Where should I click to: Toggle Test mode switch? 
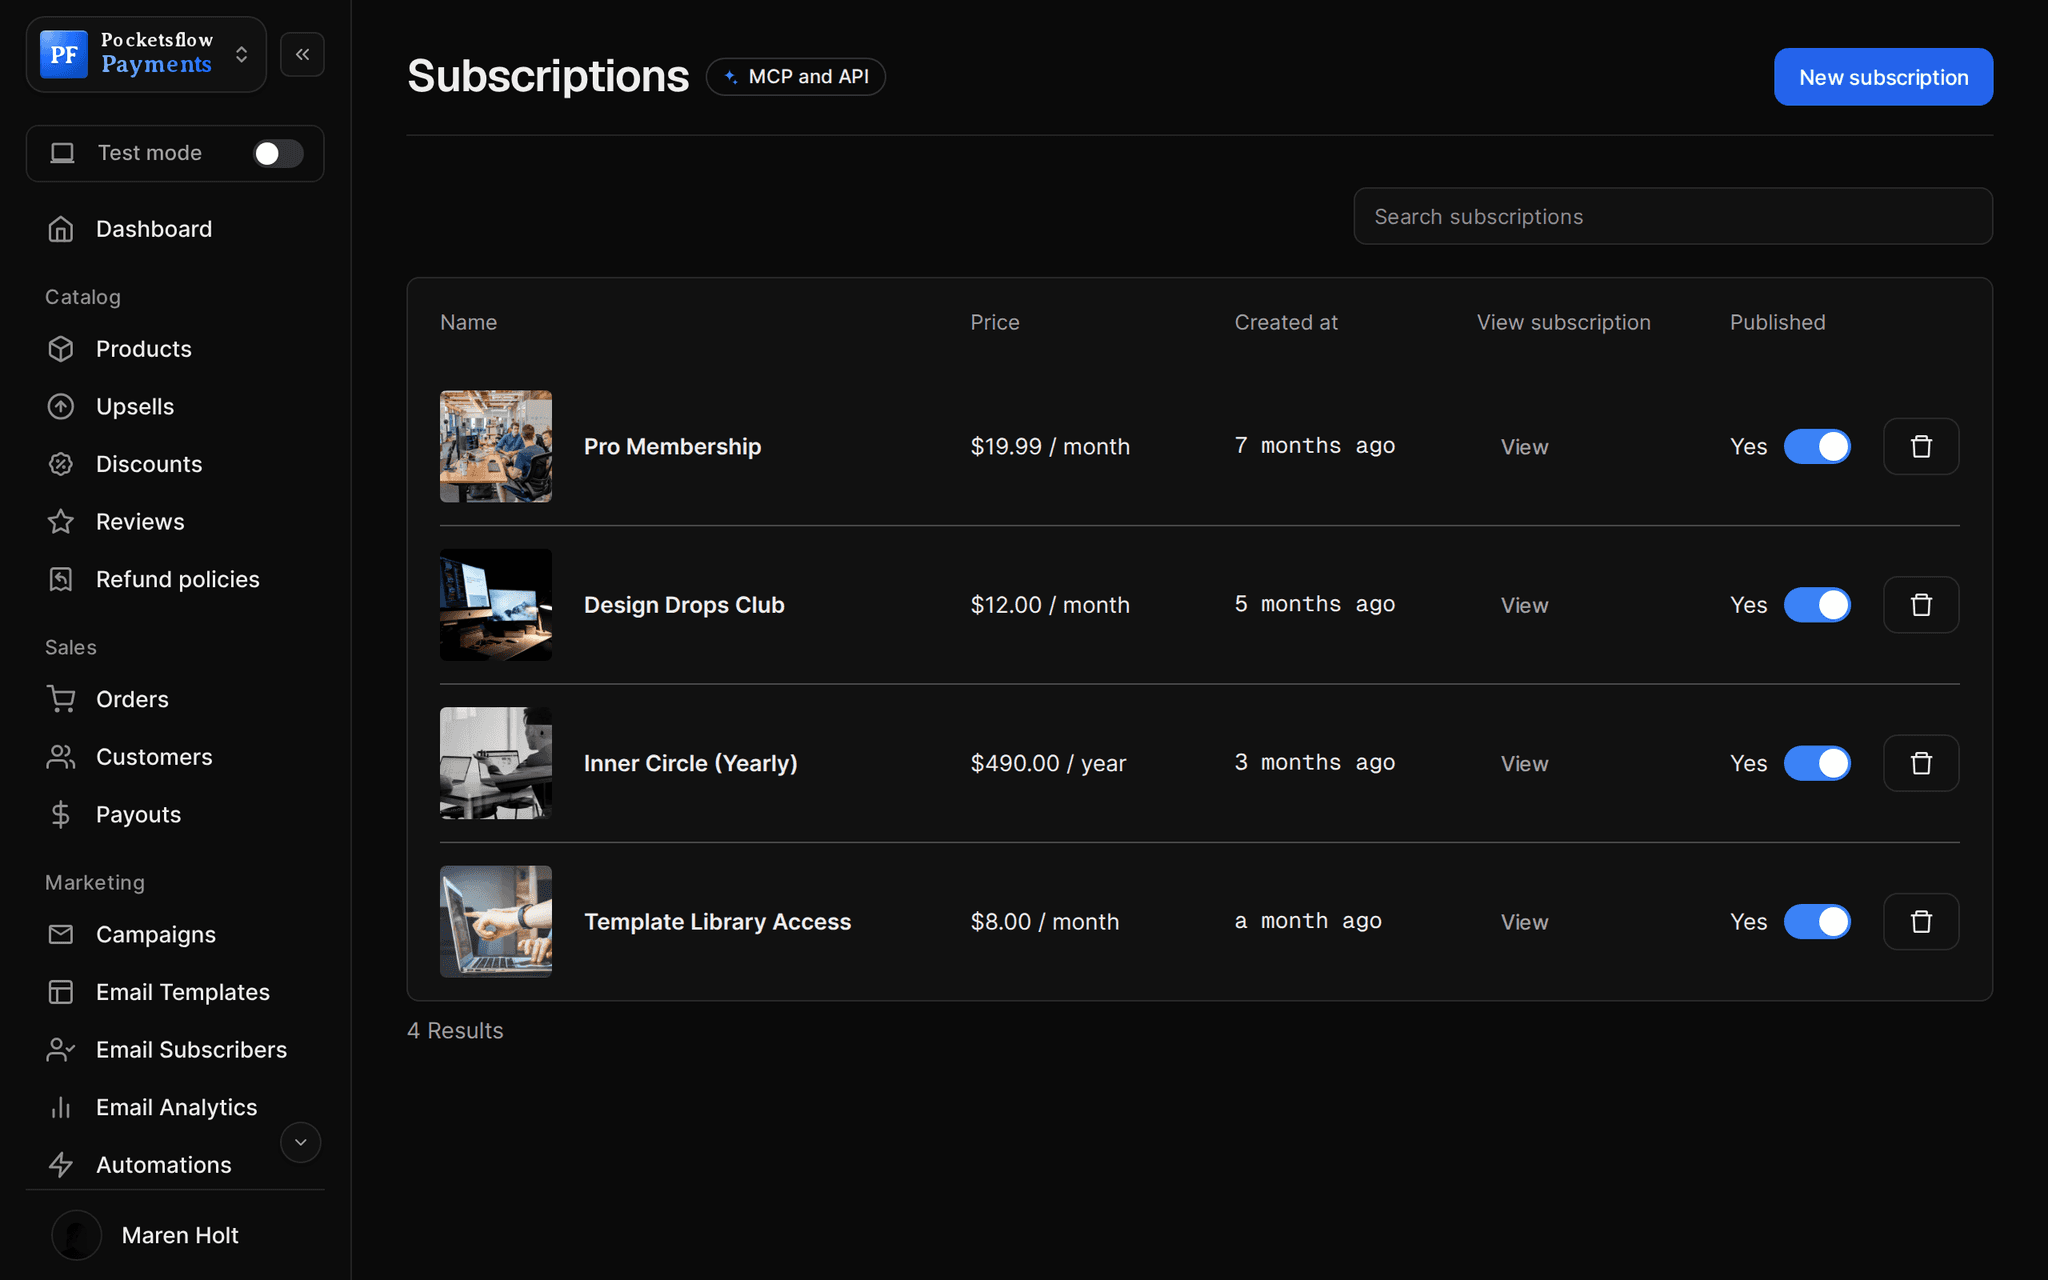pos(278,153)
